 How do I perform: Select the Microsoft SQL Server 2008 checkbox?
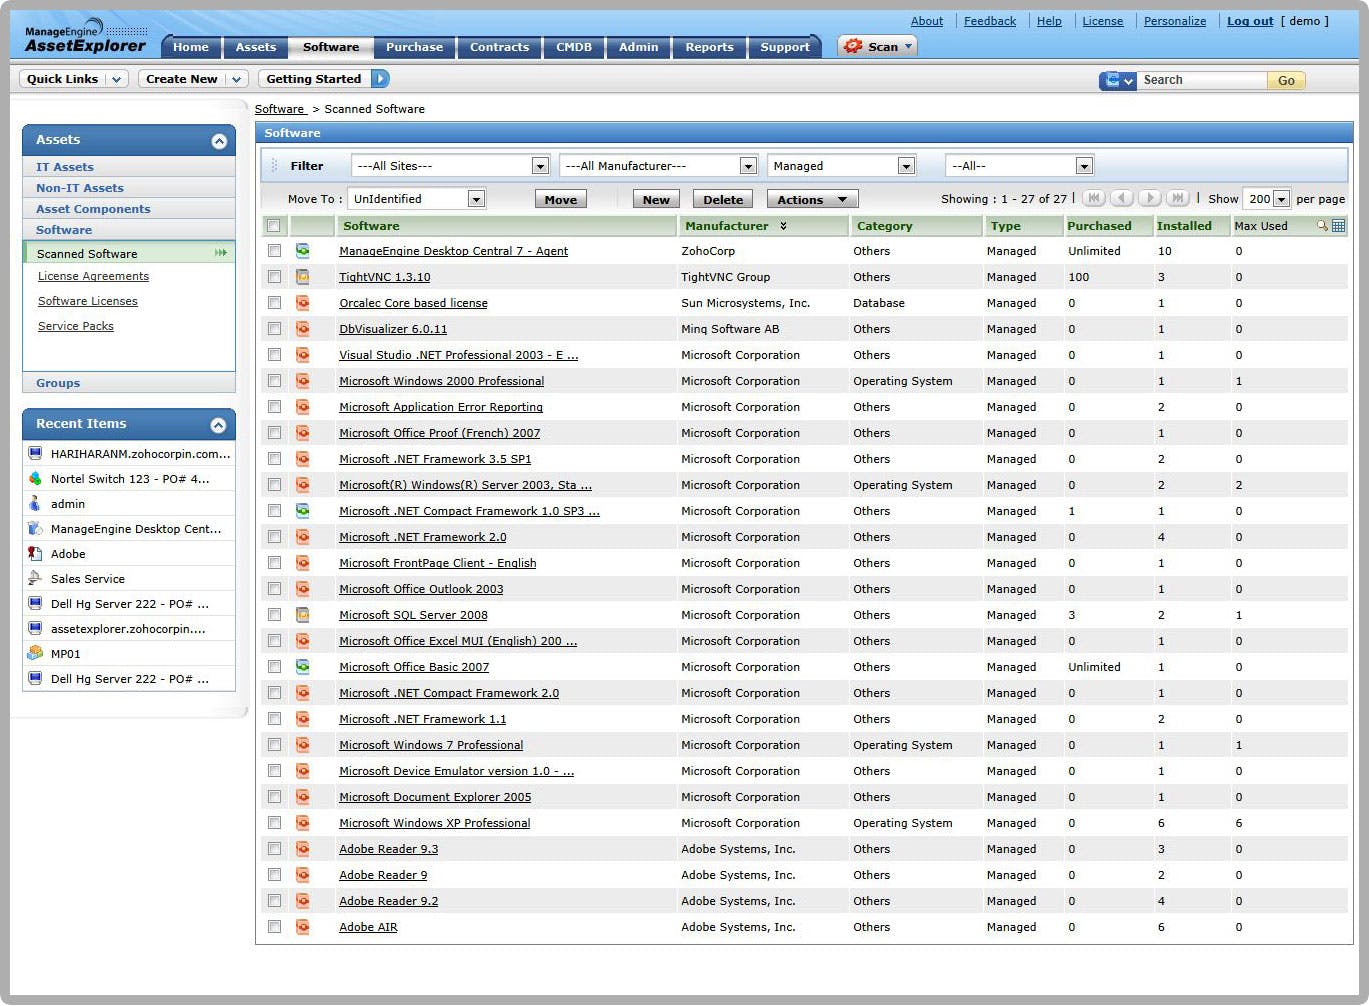(x=274, y=615)
